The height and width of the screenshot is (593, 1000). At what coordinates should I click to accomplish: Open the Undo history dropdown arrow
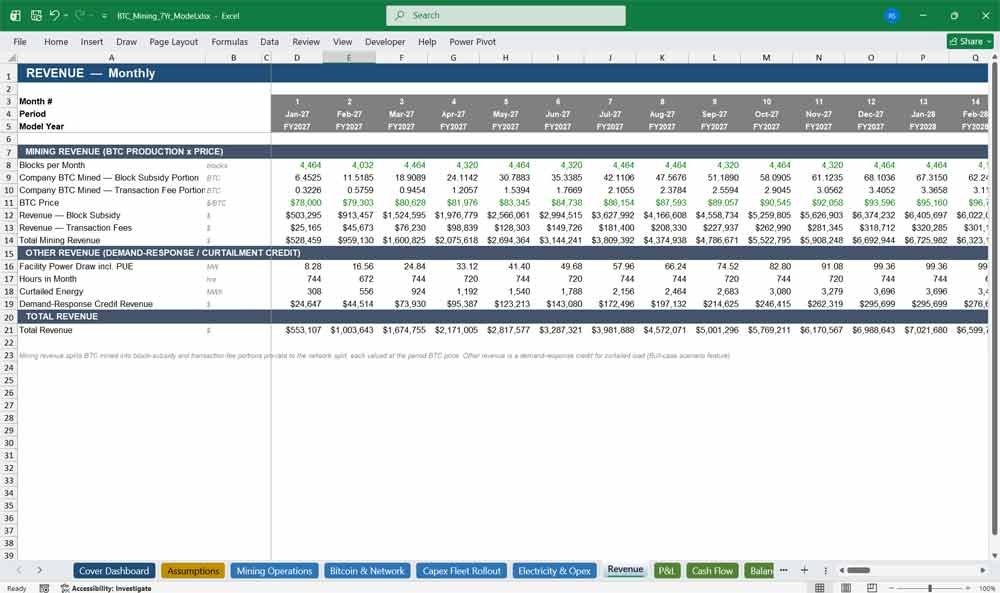(x=66, y=16)
